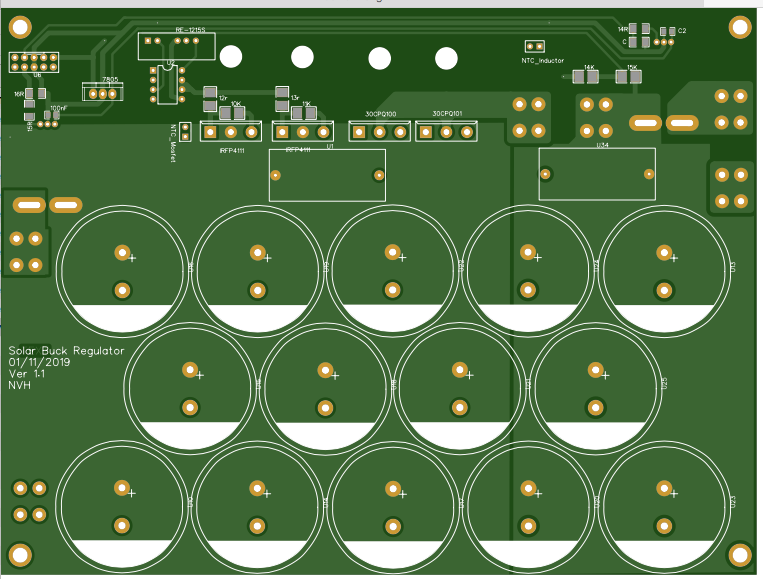
Task: Click the 'Solar Buck Regulator' silkscreen text
Action: [66, 351]
